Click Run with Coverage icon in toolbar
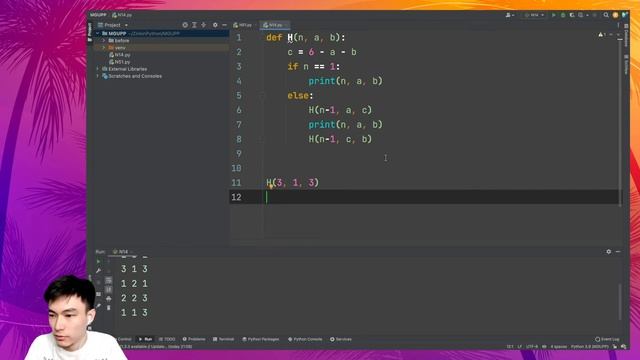640x360 pixels. (x=572, y=15)
